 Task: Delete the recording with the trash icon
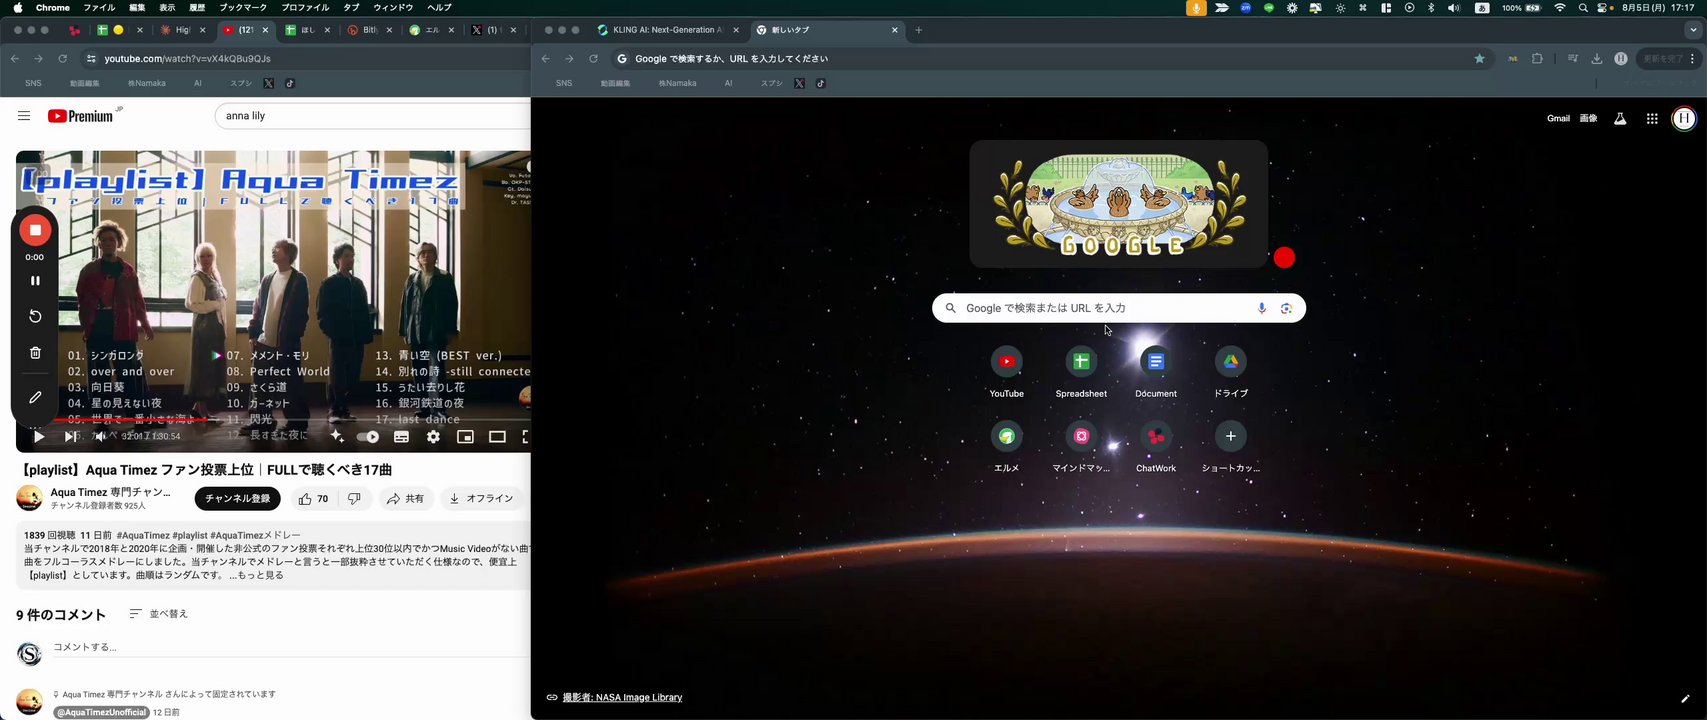tap(35, 353)
